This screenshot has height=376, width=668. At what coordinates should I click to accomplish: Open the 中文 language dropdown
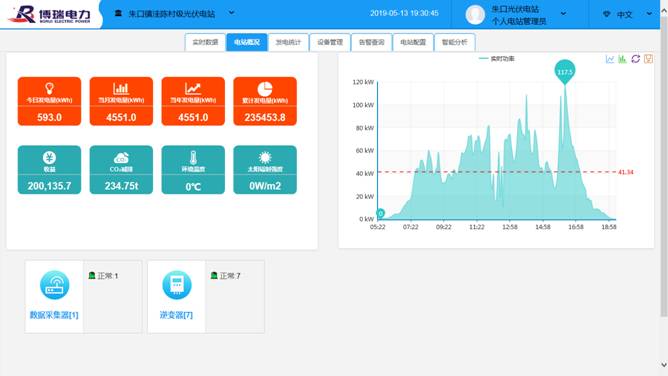click(628, 14)
